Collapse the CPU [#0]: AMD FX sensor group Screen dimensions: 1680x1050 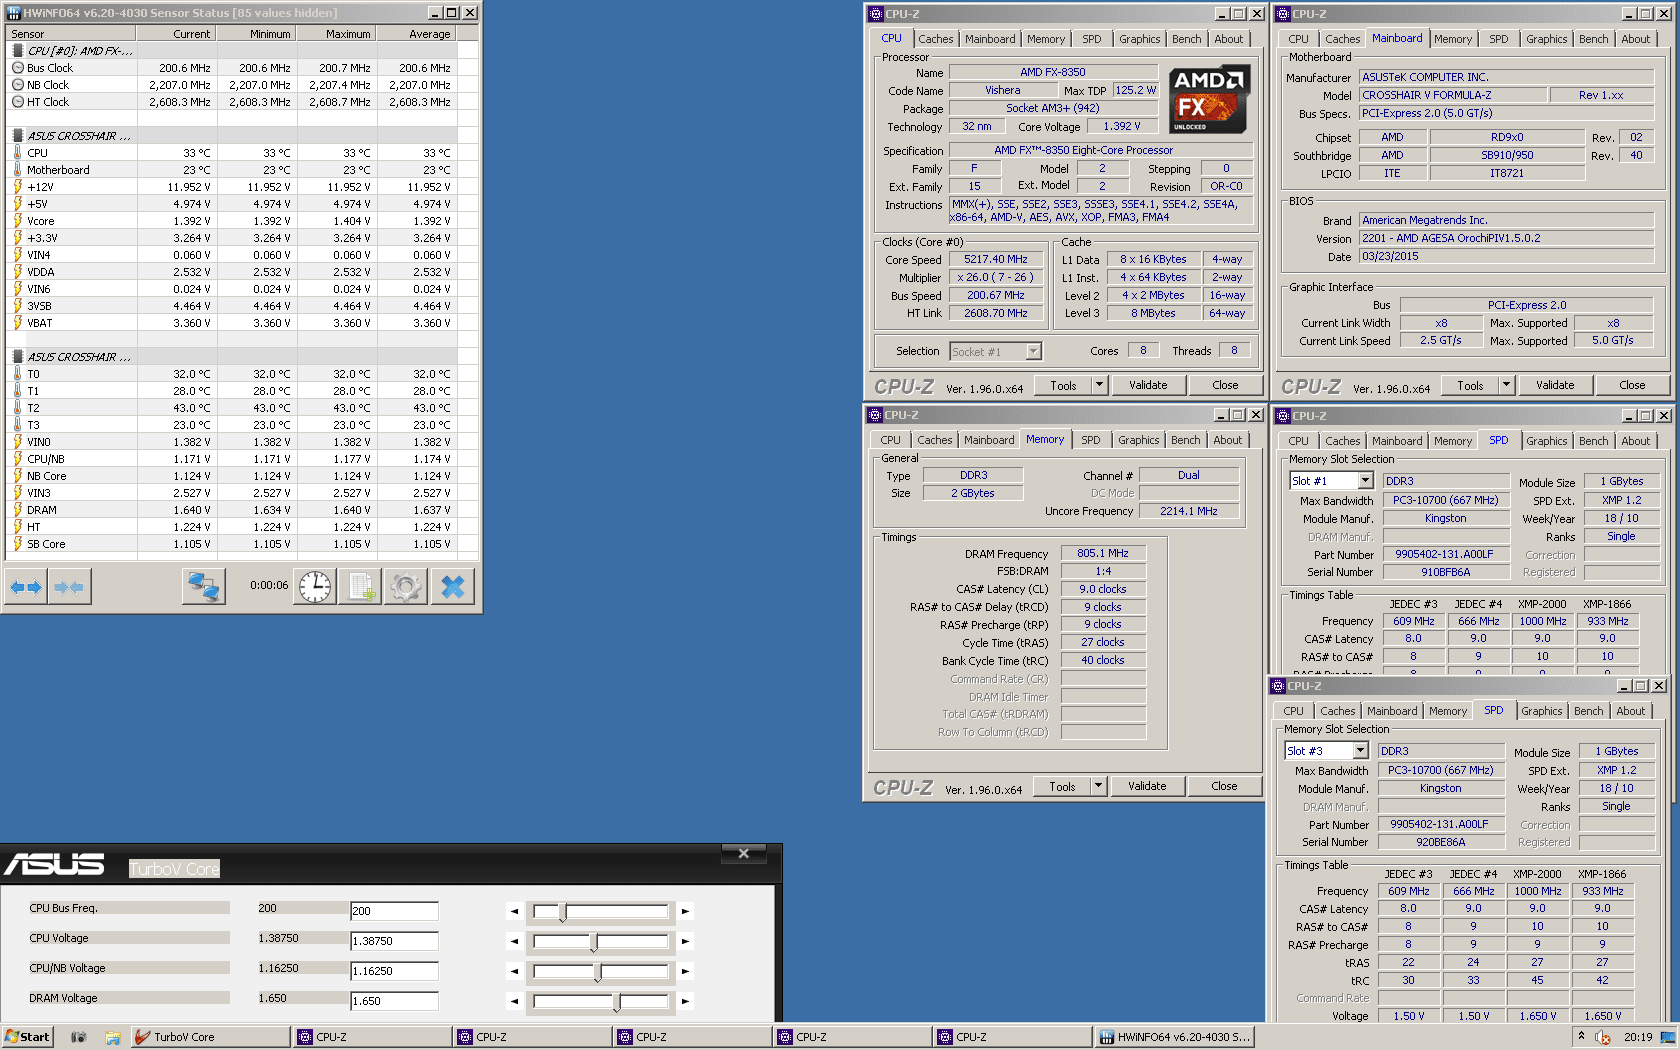click(x=18, y=51)
